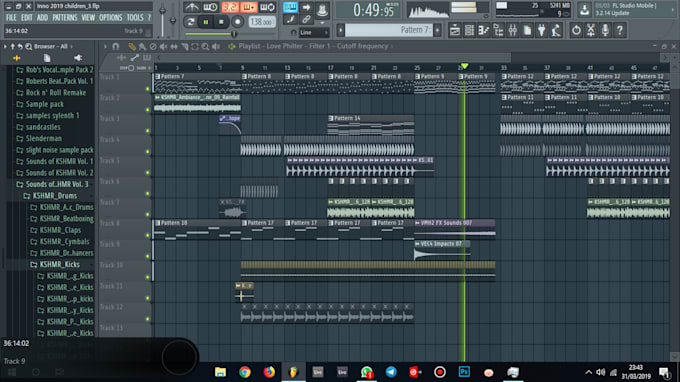Click the green playhead marker on timeline
Screen dimensions: 680x382
click(464, 66)
